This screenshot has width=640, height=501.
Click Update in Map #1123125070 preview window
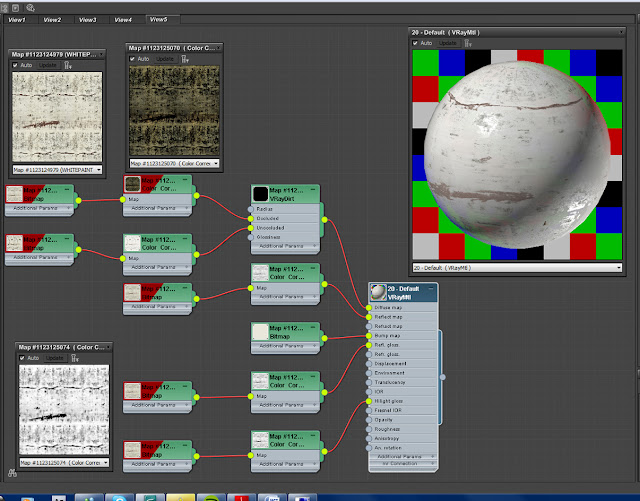pos(165,59)
